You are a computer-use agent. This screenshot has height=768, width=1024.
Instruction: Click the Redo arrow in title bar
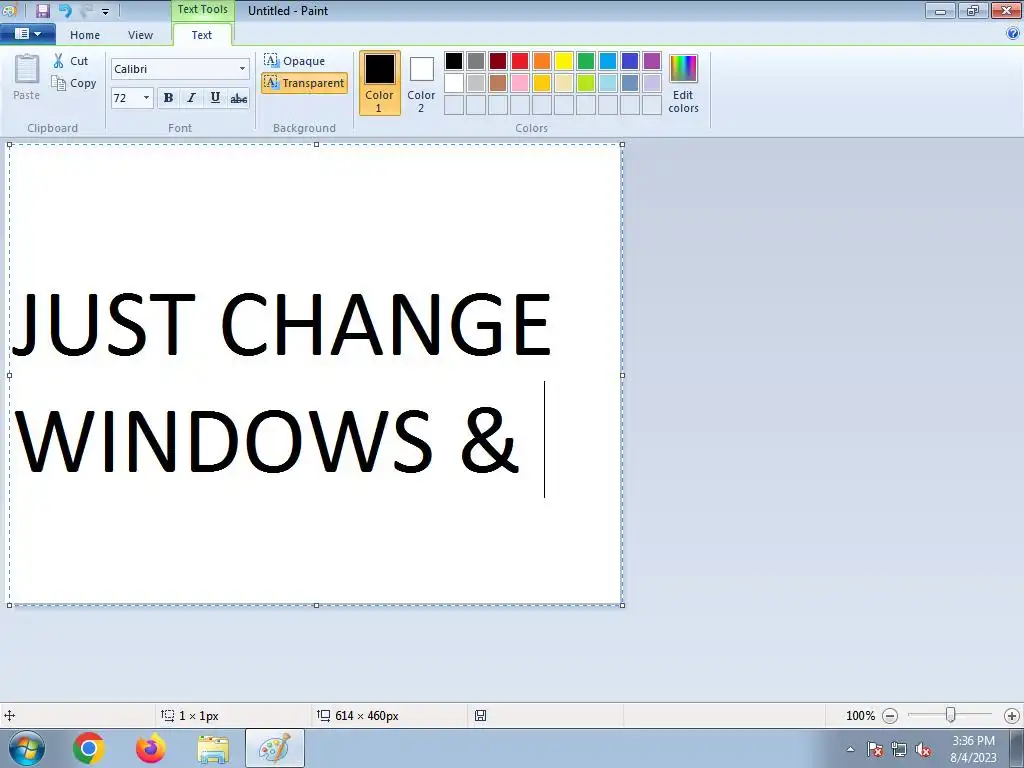(86, 10)
